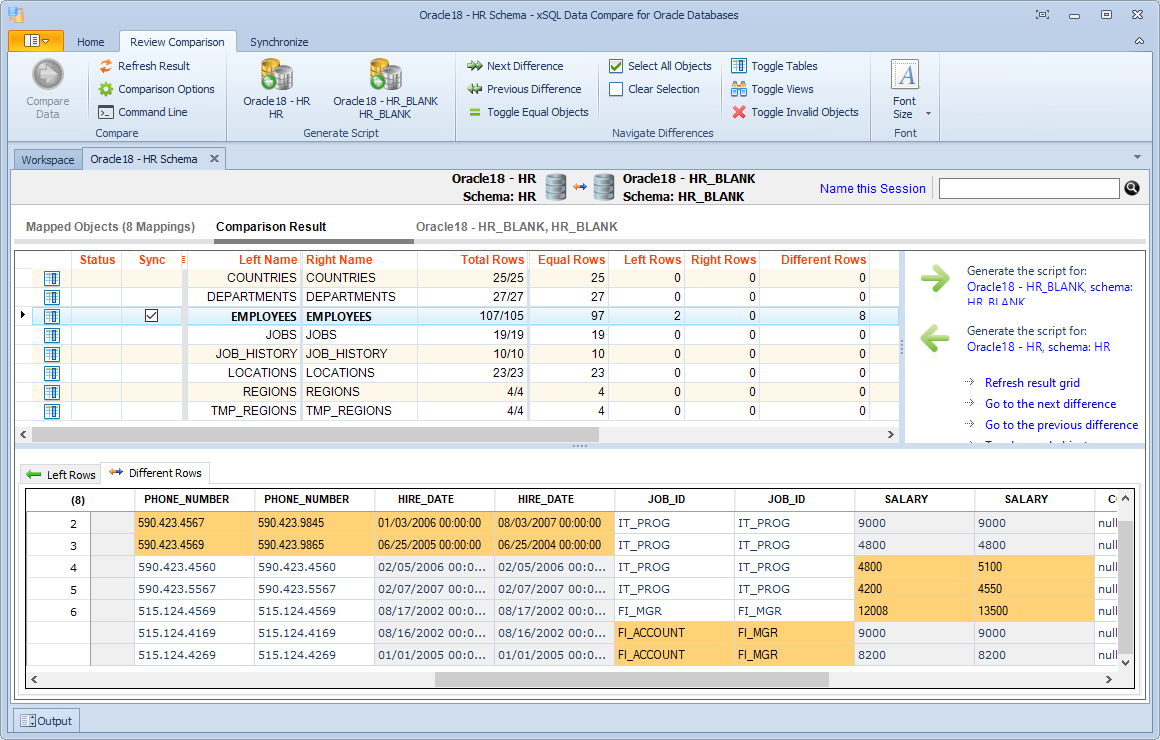
Task: Click the Toggle Tables icon
Action: 740,65
